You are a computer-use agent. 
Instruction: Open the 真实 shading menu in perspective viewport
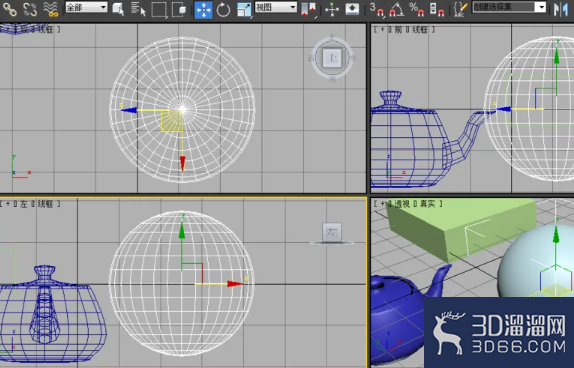(x=427, y=204)
